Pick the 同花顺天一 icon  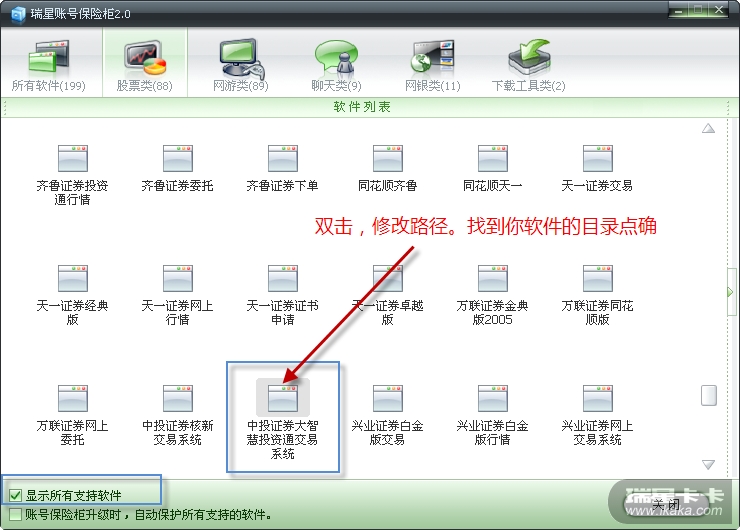tap(493, 159)
